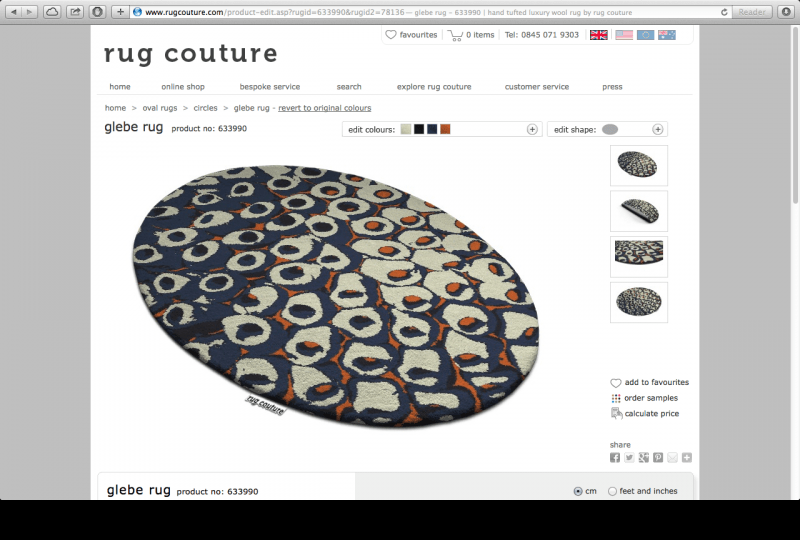Select the US flag

pos(623,35)
